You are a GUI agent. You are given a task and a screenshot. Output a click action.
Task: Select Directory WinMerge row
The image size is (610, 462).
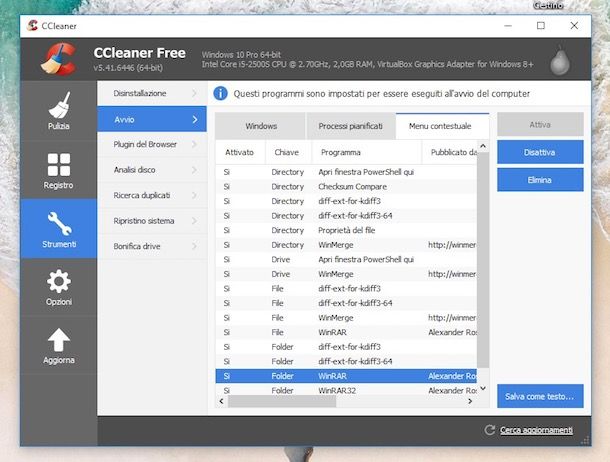346,245
